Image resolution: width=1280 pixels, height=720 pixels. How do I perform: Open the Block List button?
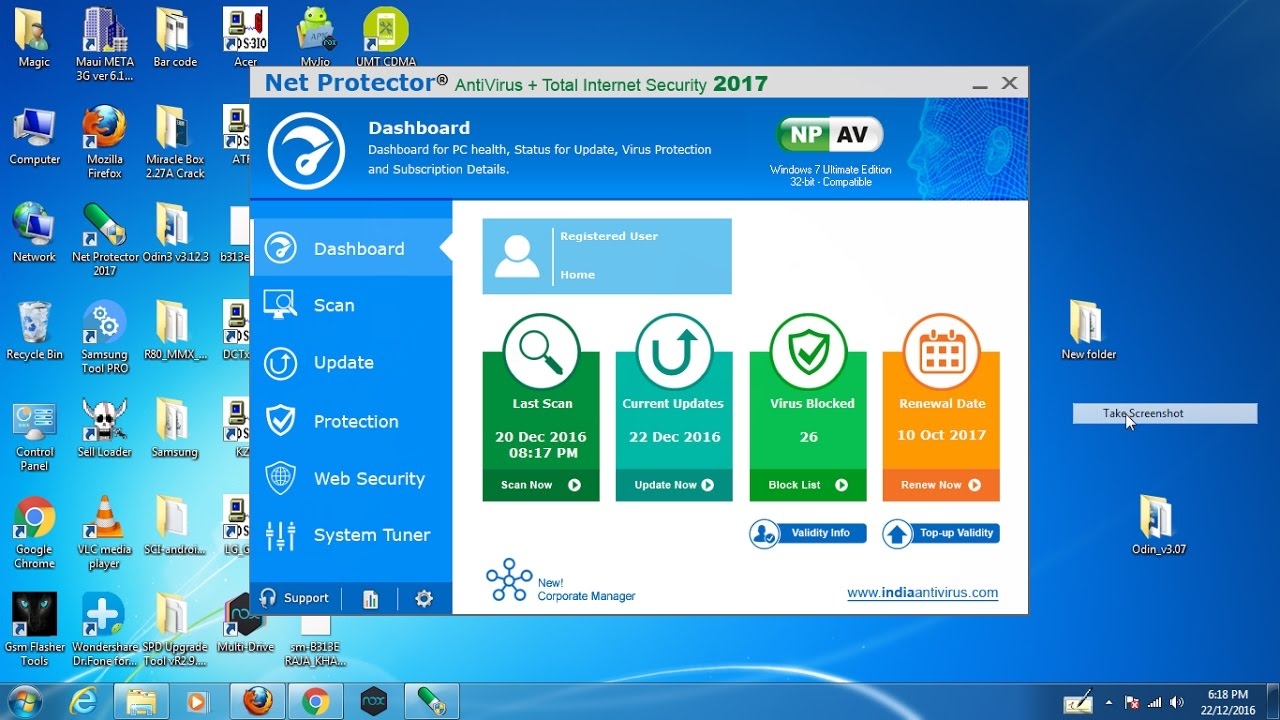(x=808, y=485)
